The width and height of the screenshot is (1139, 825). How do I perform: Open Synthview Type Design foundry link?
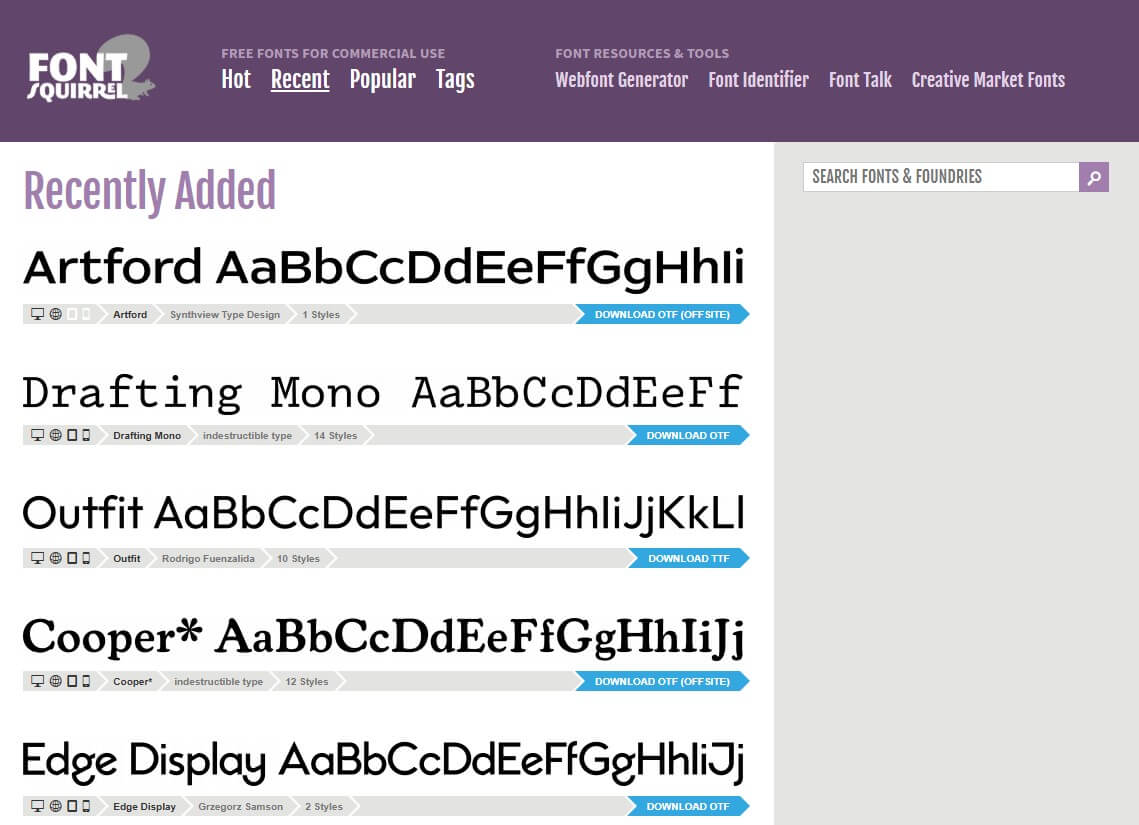click(224, 314)
